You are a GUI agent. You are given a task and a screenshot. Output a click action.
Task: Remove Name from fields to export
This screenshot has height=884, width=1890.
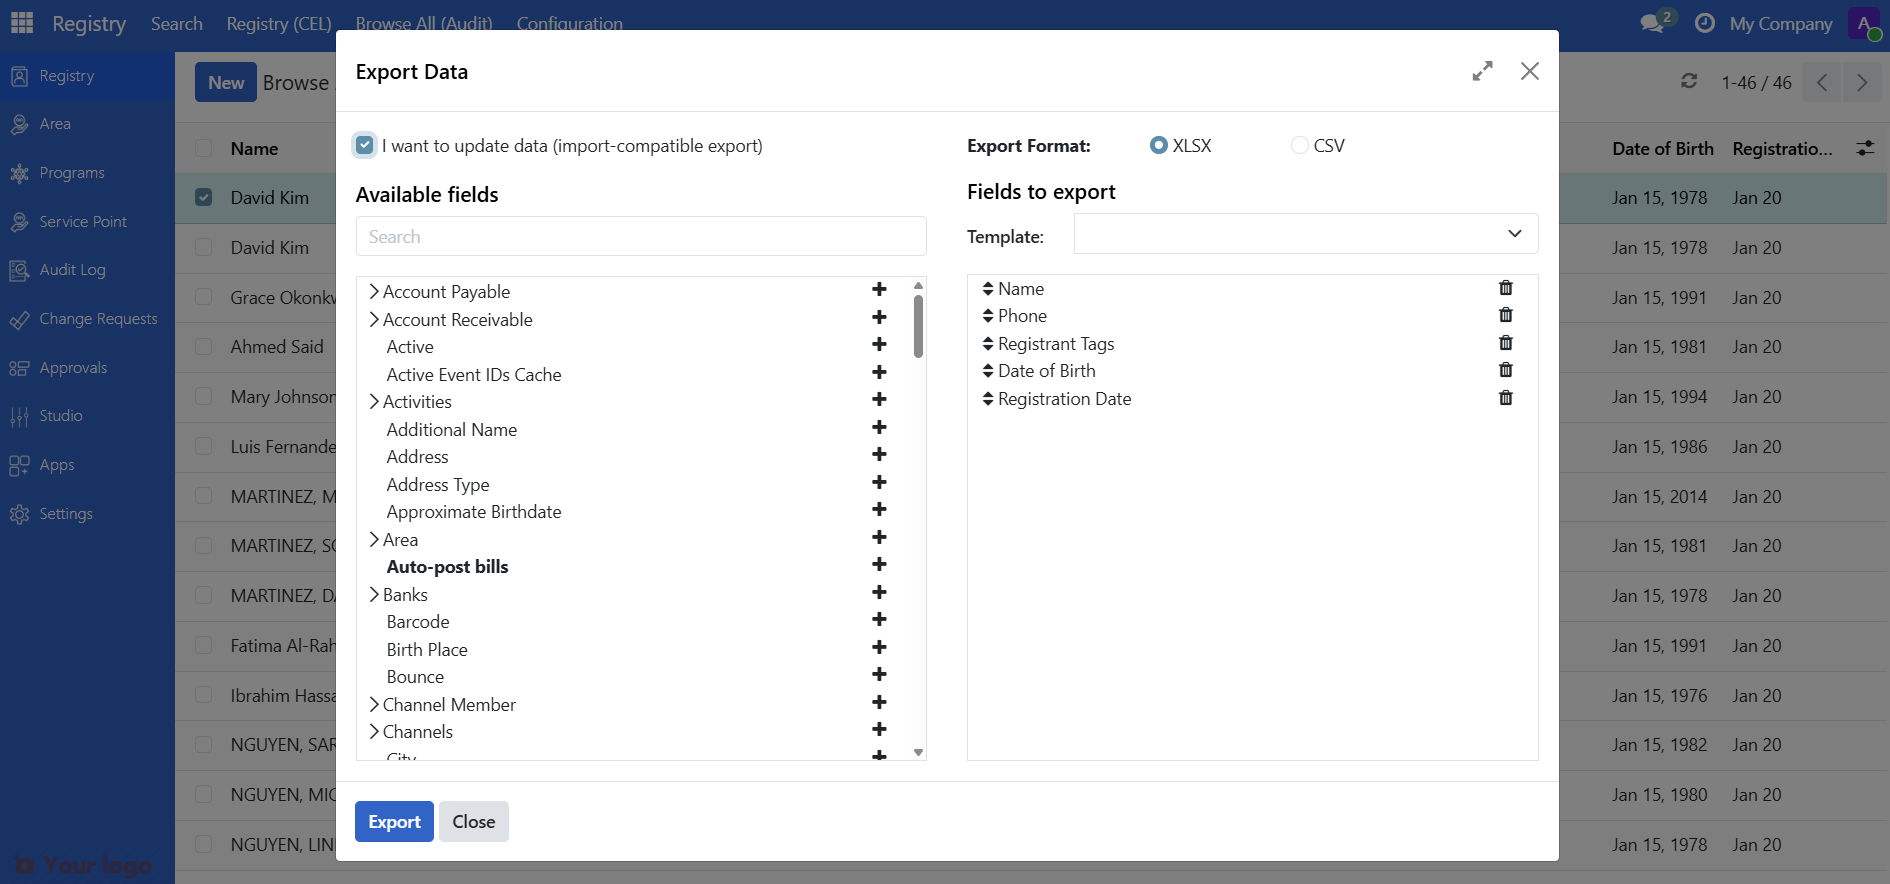[x=1506, y=288]
